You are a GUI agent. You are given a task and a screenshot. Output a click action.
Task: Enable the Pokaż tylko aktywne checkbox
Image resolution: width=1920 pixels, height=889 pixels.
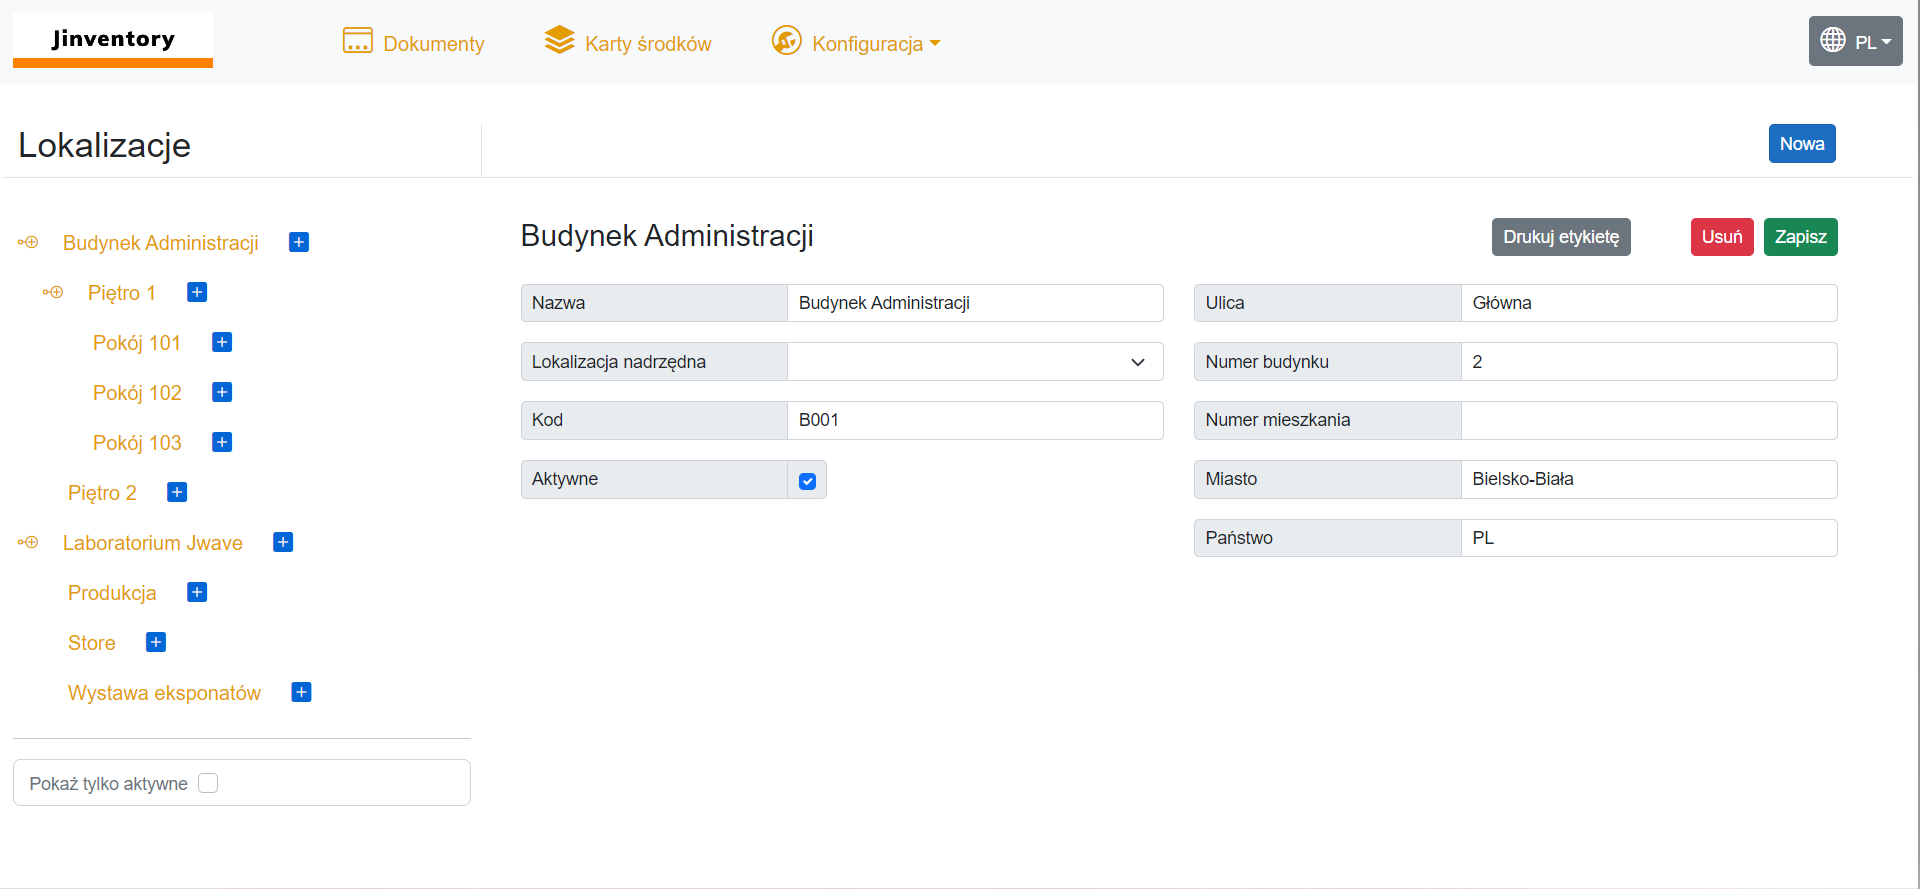click(208, 783)
